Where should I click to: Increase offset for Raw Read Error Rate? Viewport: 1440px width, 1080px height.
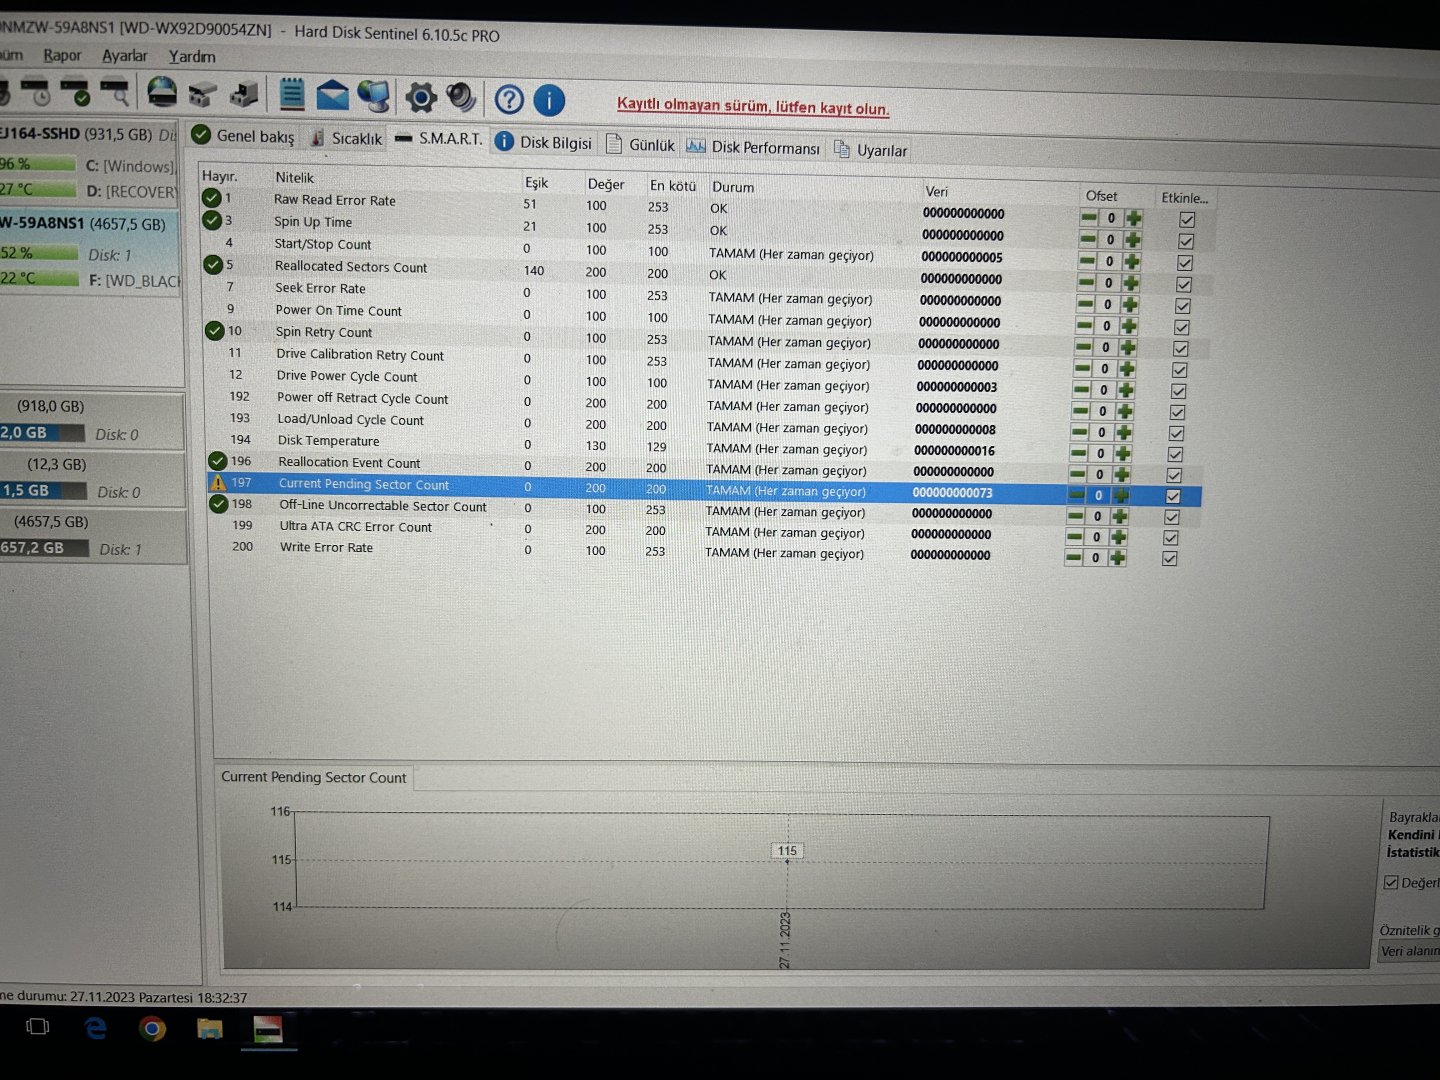coord(1134,218)
